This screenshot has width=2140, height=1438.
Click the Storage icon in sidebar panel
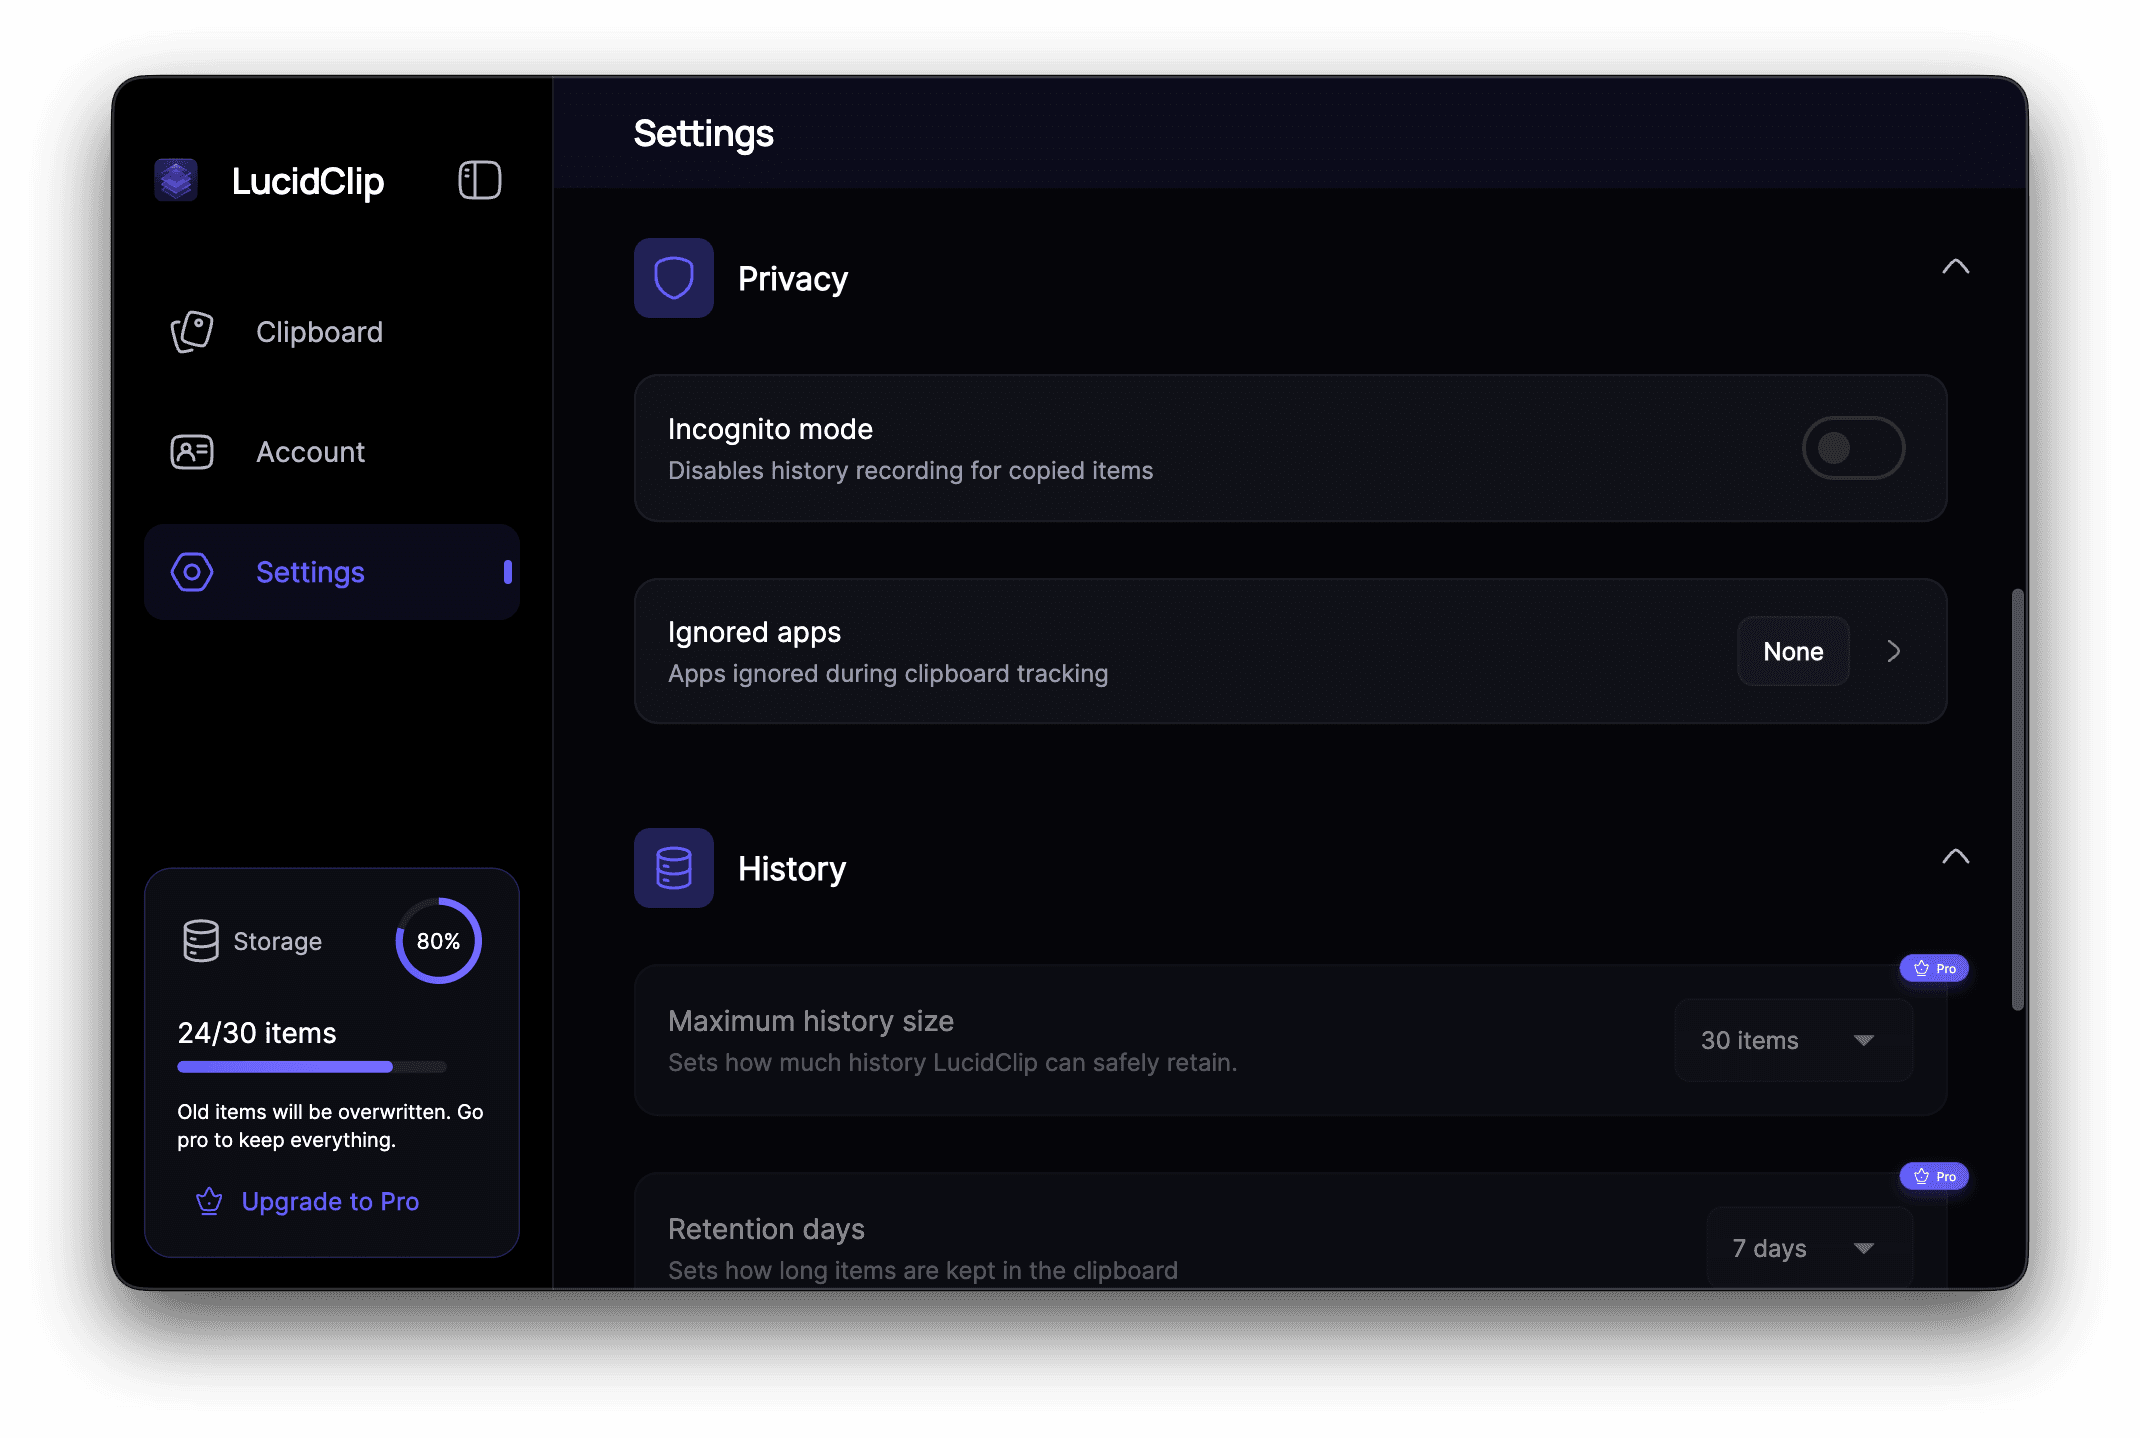(201, 940)
